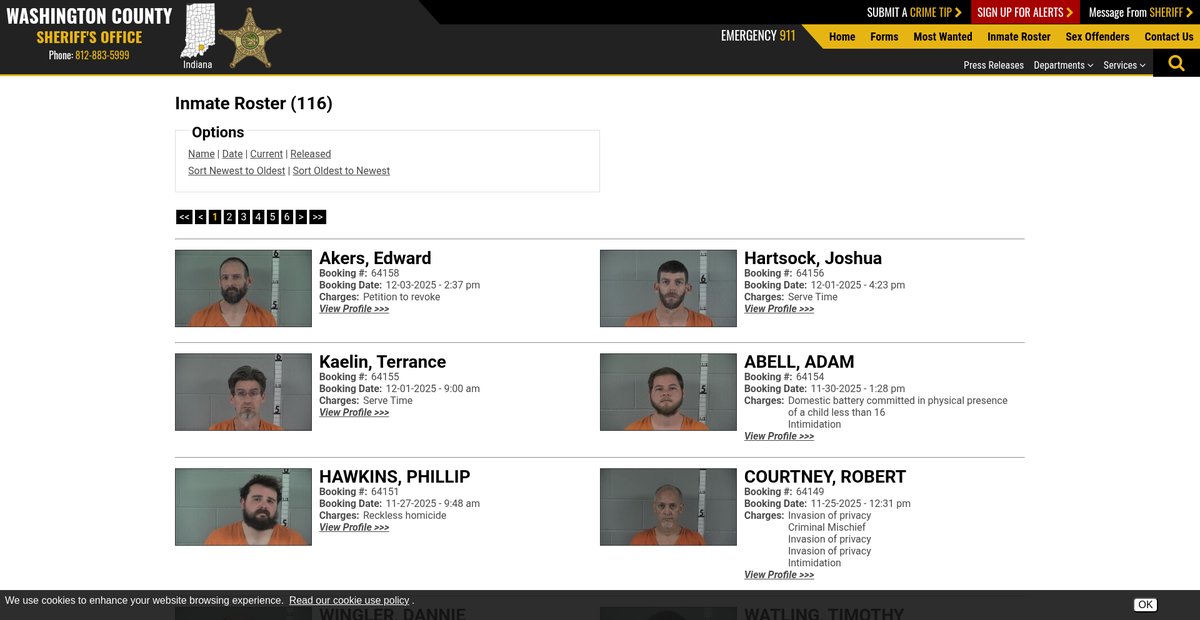Click the sheriff's star badge logo
This screenshot has width=1200, height=620.
click(249, 37)
